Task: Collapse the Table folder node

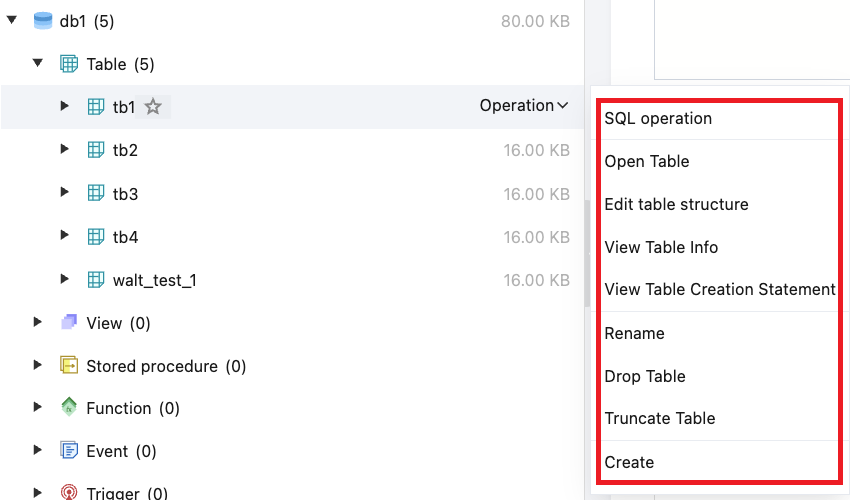Action: coord(38,64)
